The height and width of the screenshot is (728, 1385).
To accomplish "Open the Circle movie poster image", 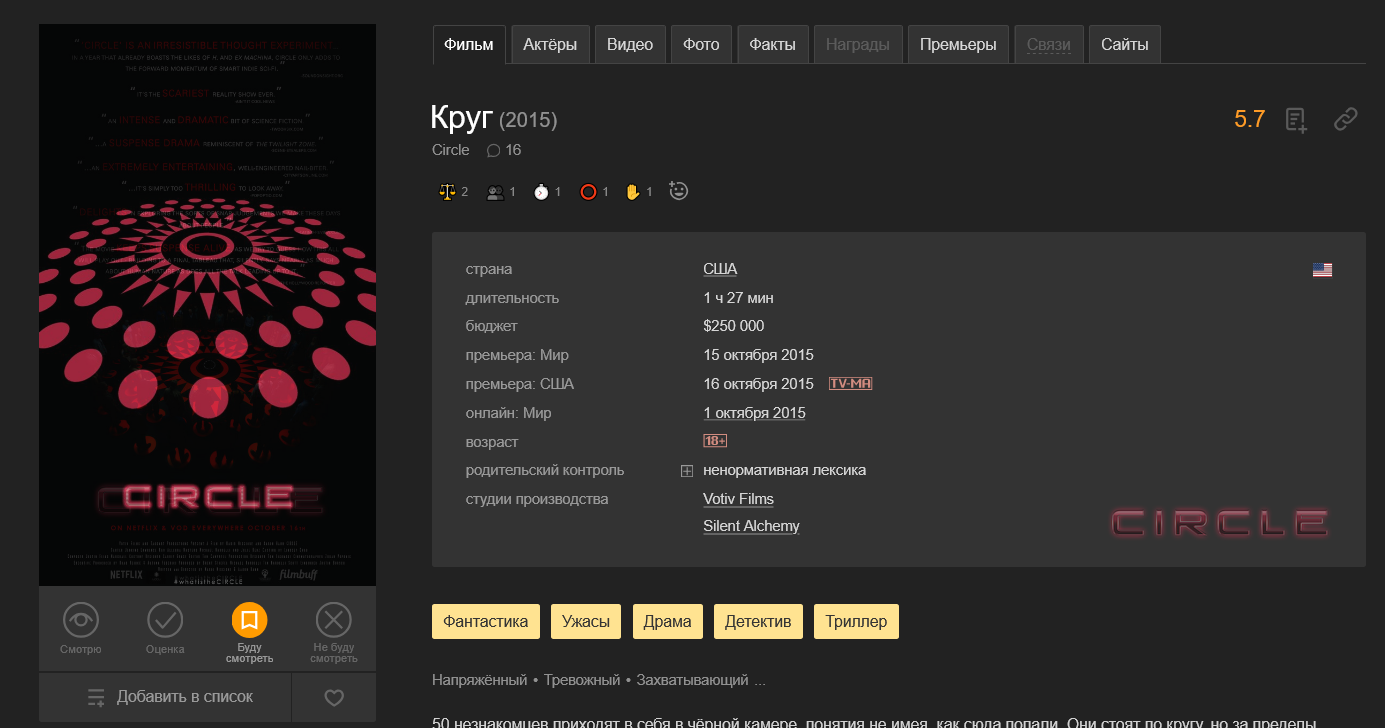I will pyautogui.click(x=208, y=305).
